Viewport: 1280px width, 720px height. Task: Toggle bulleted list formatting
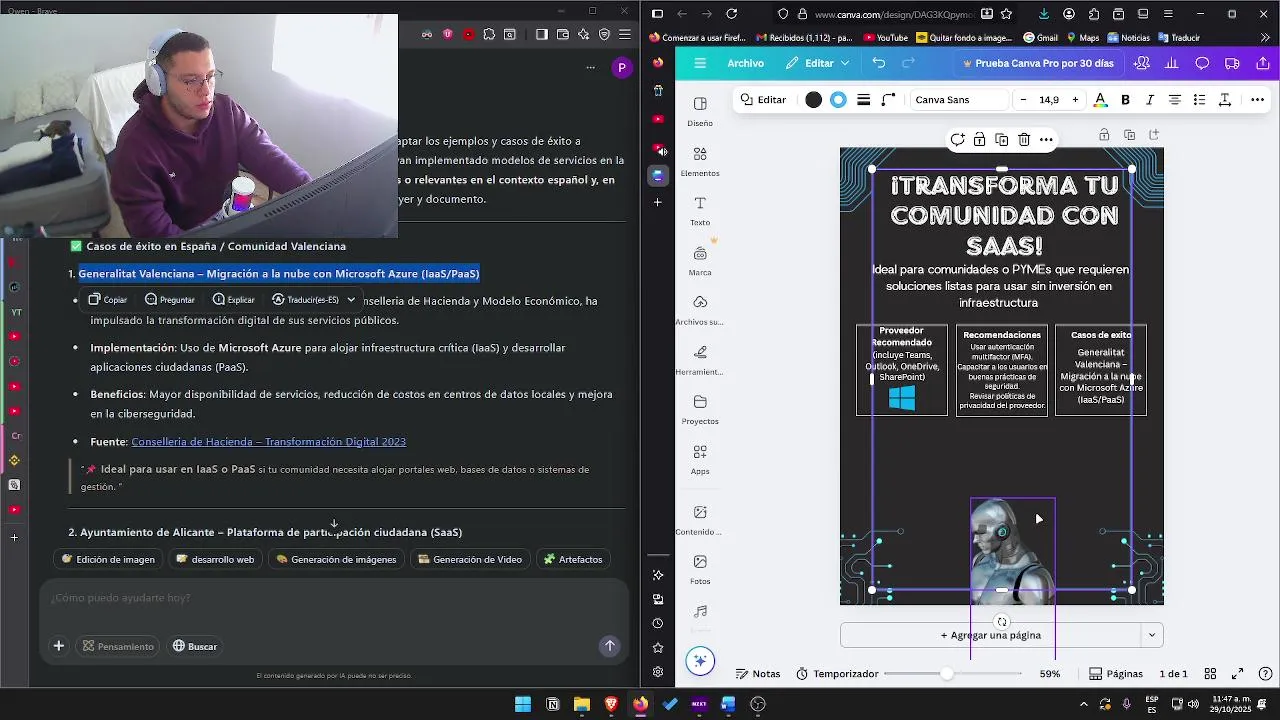[x=1200, y=100]
